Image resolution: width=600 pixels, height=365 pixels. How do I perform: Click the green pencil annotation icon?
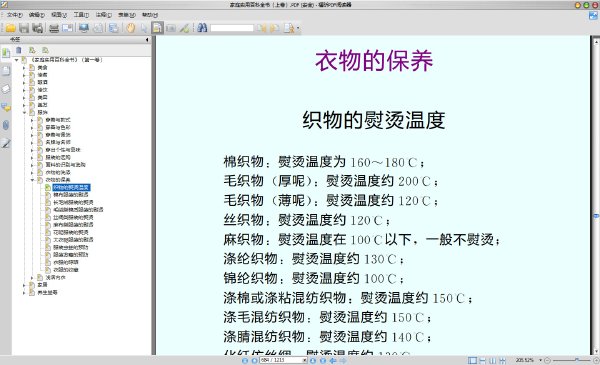(x=184, y=28)
